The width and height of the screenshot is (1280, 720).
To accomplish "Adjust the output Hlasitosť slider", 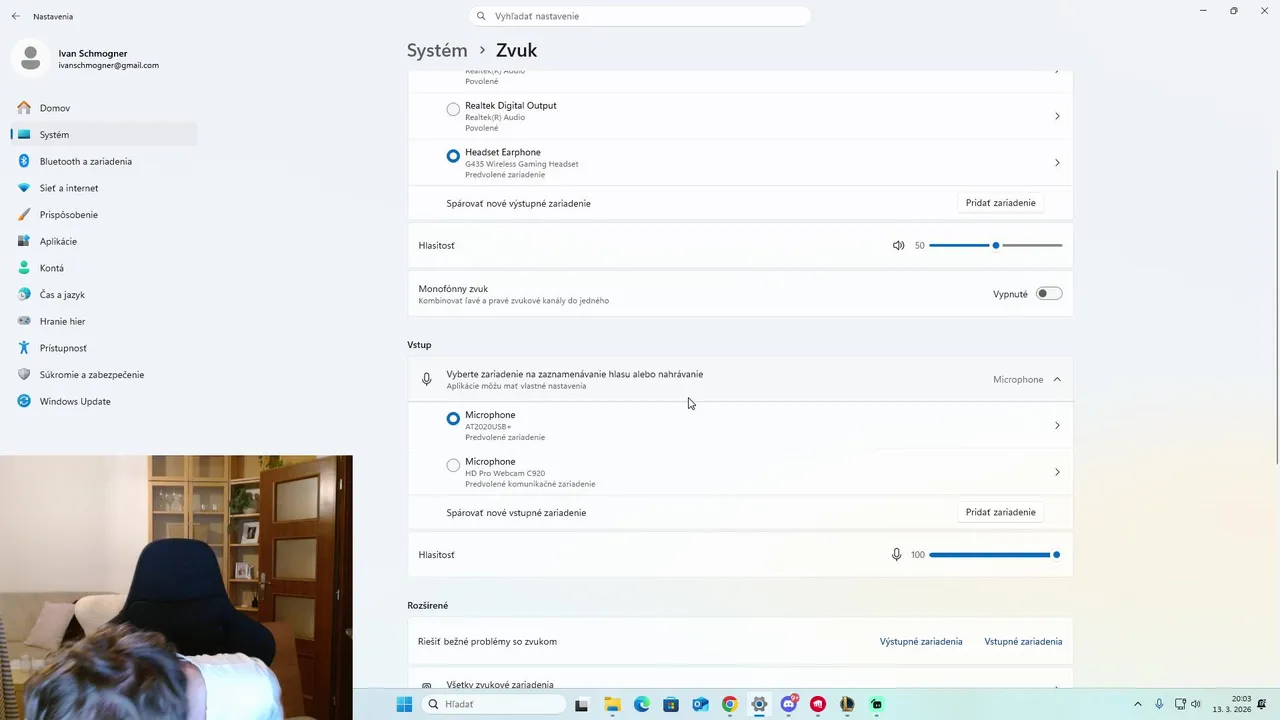I will [x=996, y=245].
